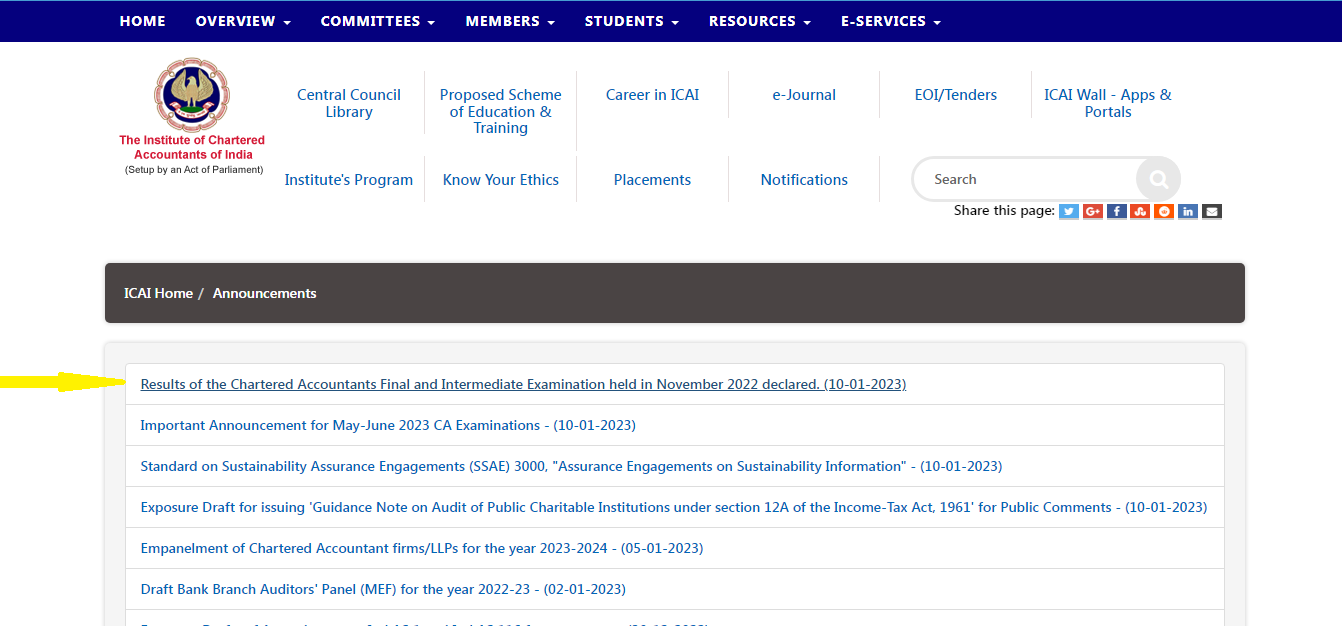Share this page on Reddit

click(1164, 211)
